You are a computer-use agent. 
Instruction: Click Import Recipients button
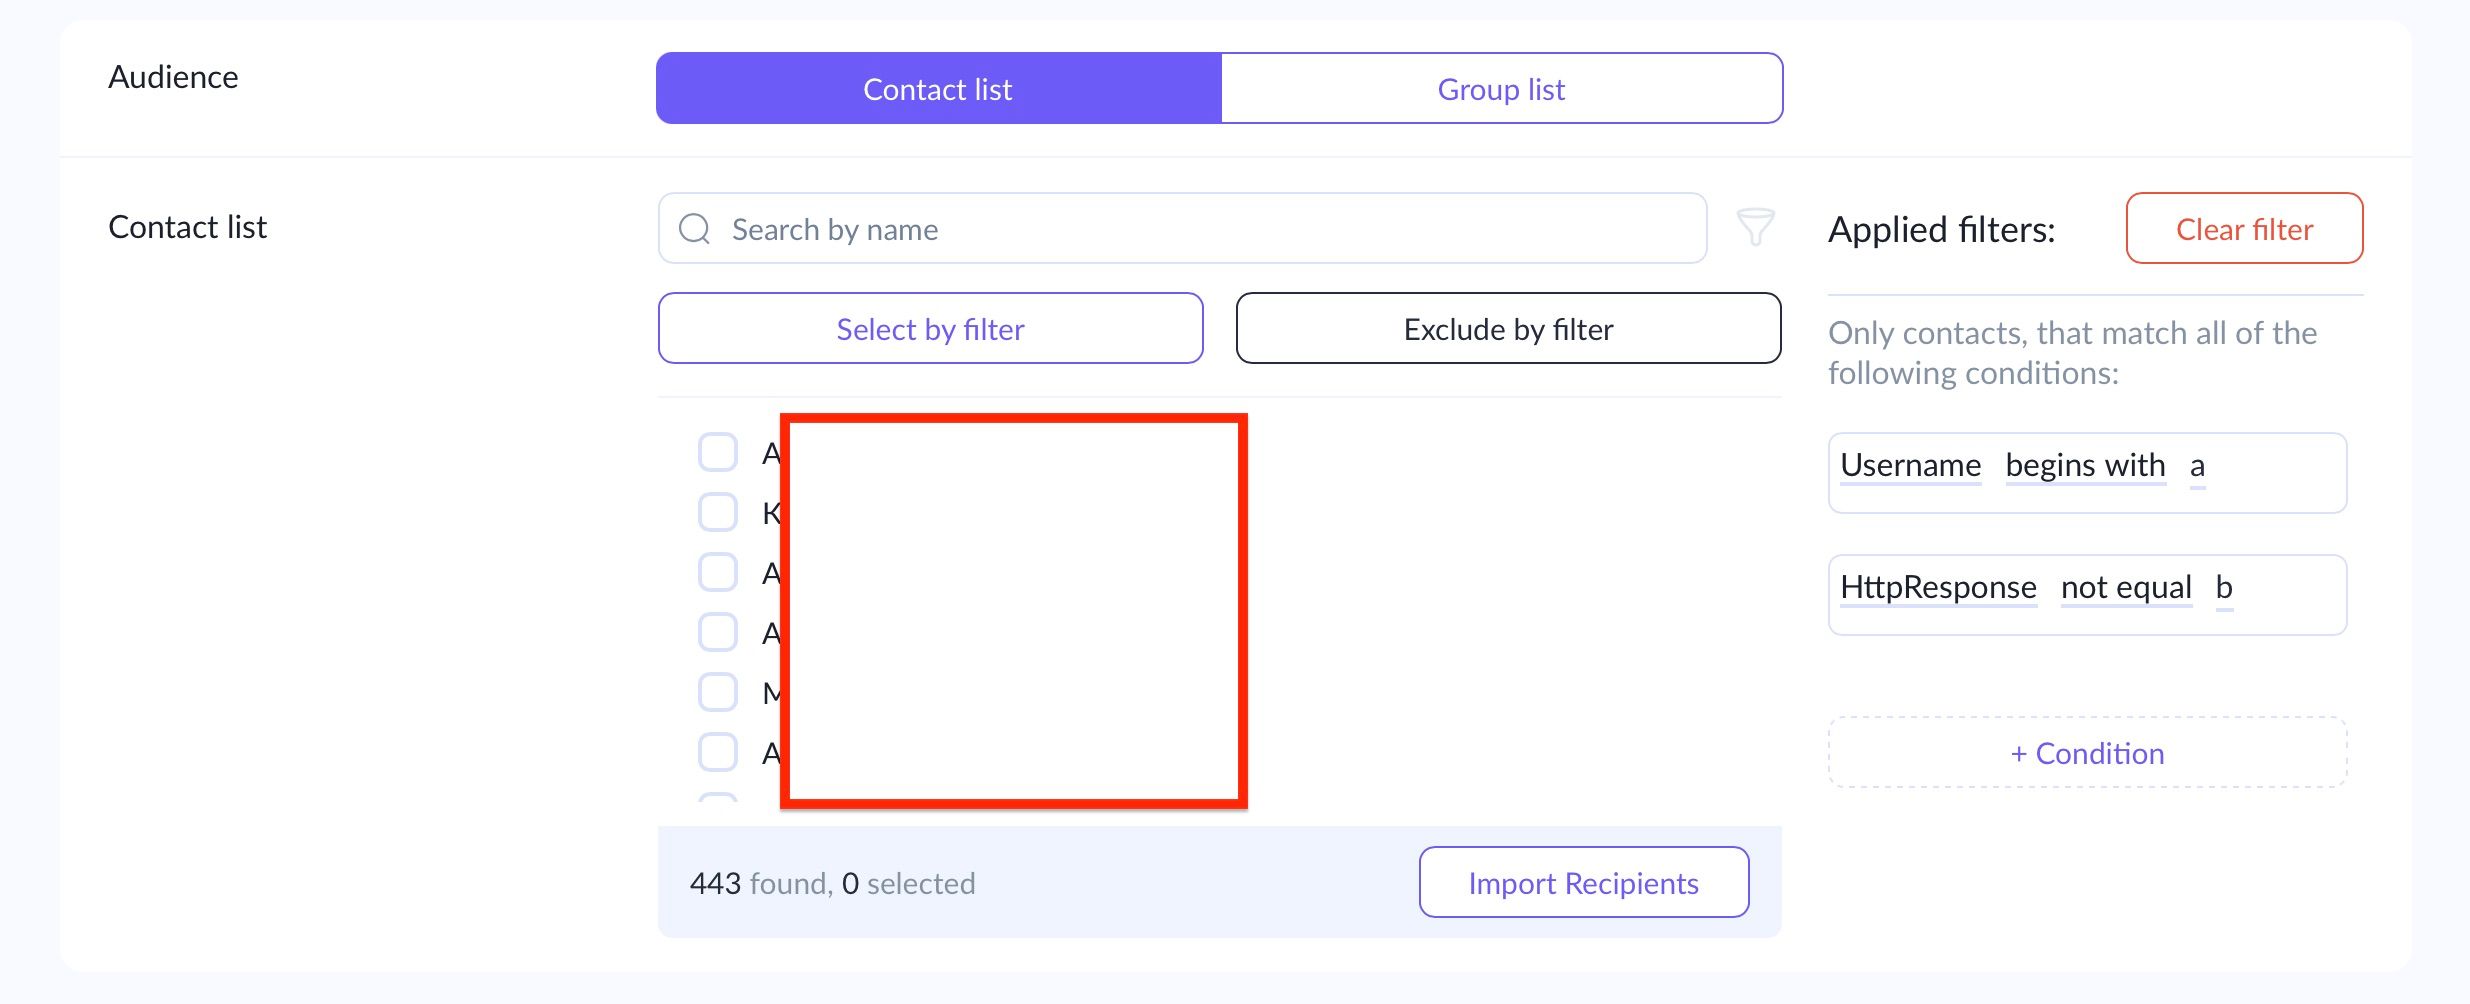point(1583,883)
